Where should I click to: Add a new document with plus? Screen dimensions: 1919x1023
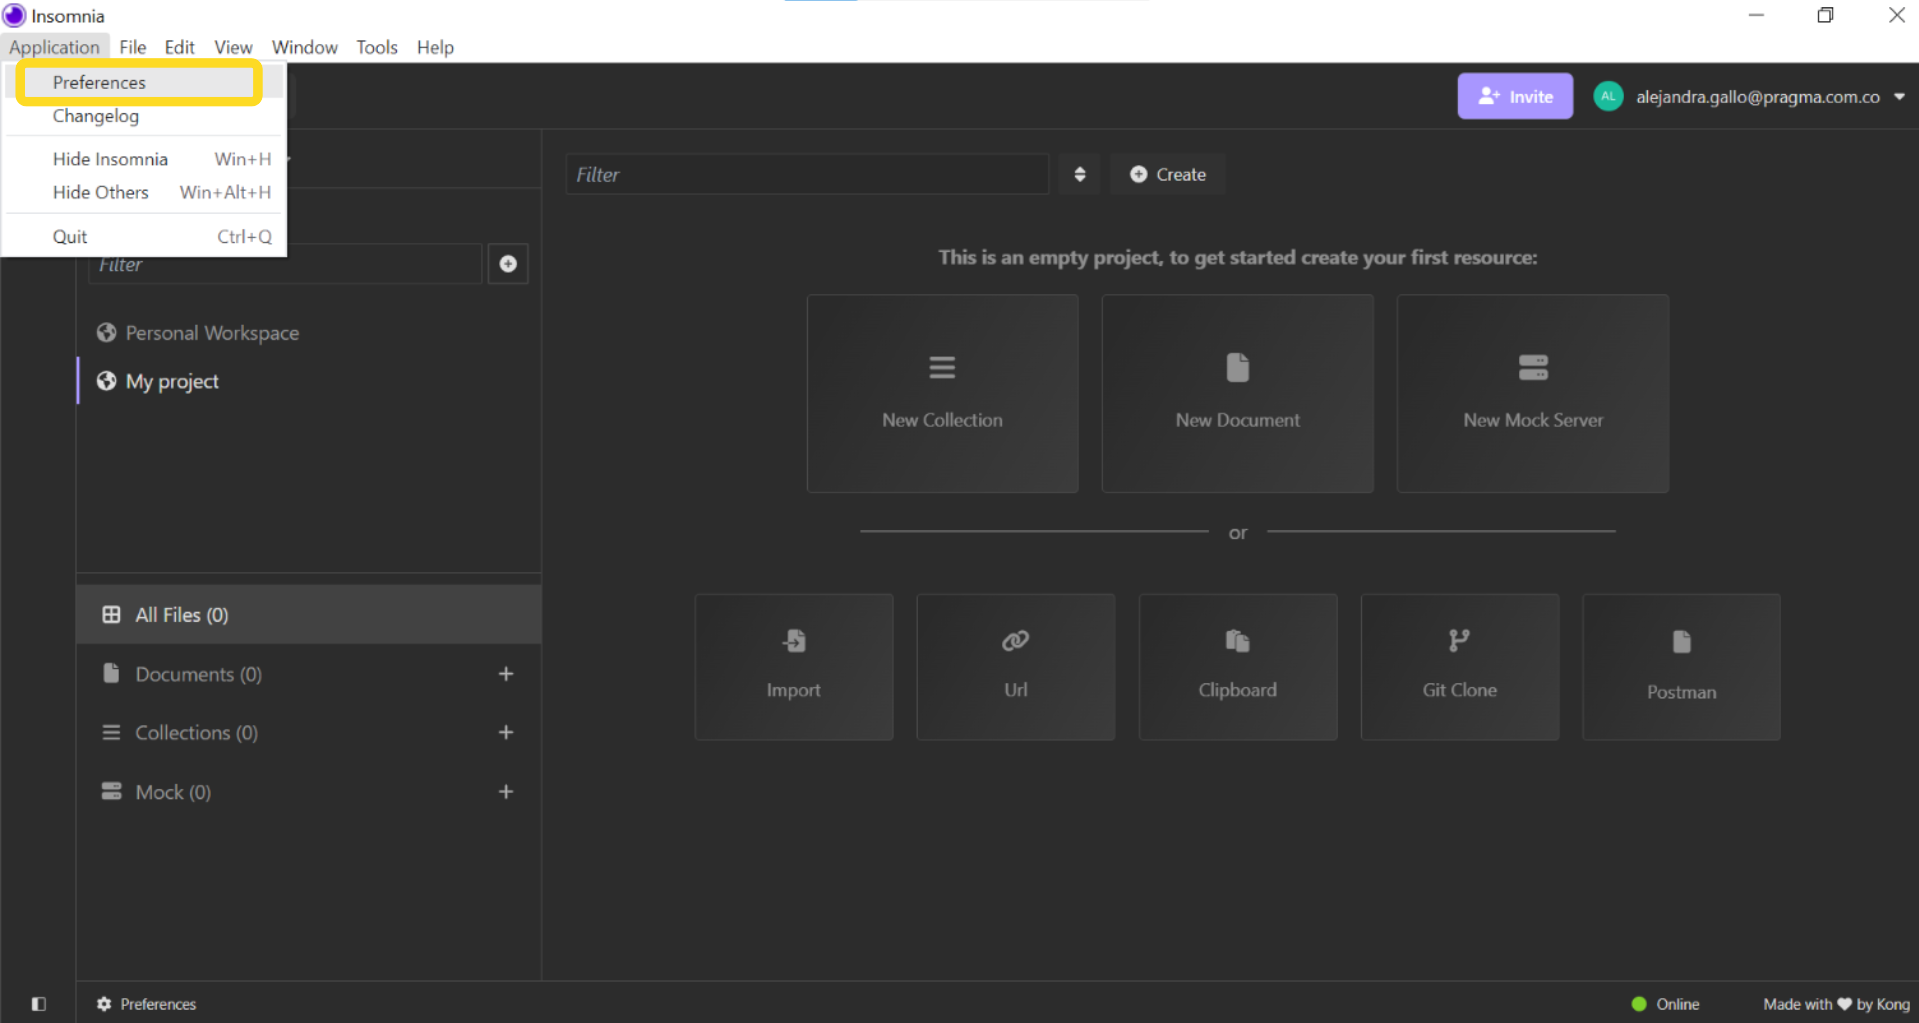(x=506, y=674)
